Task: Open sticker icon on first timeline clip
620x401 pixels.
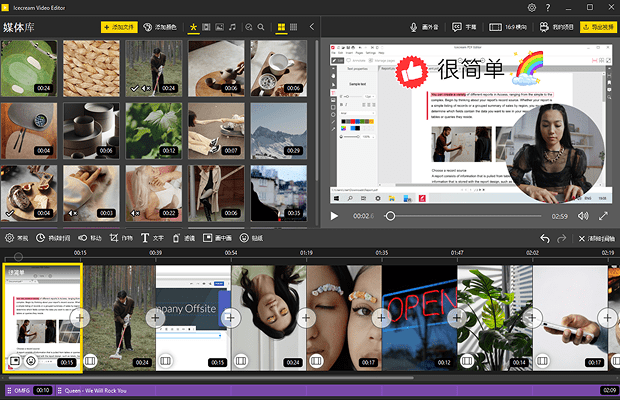Action: [30, 361]
